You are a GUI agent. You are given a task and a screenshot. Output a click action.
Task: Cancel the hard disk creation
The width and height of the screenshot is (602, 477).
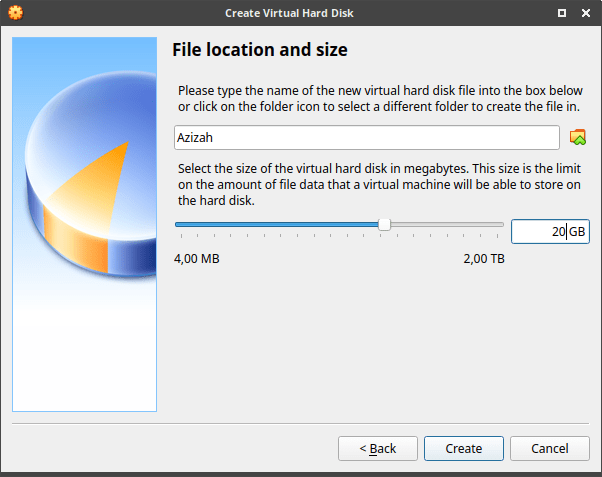tap(549, 449)
